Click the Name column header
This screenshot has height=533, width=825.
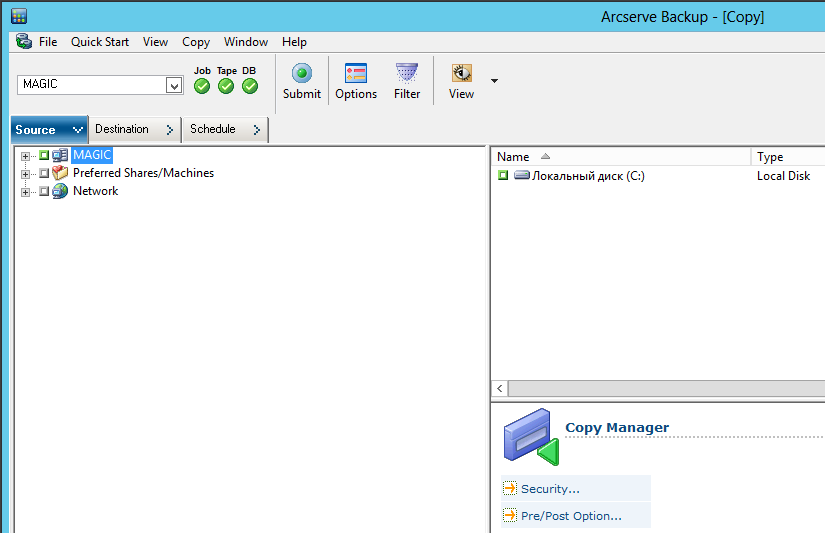(621, 157)
